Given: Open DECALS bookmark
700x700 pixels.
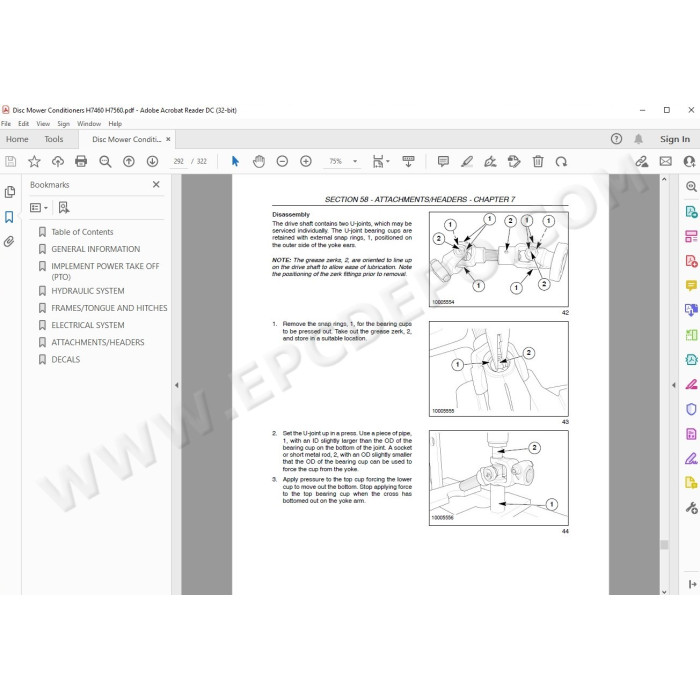Looking at the screenshot, I should [x=65, y=359].
